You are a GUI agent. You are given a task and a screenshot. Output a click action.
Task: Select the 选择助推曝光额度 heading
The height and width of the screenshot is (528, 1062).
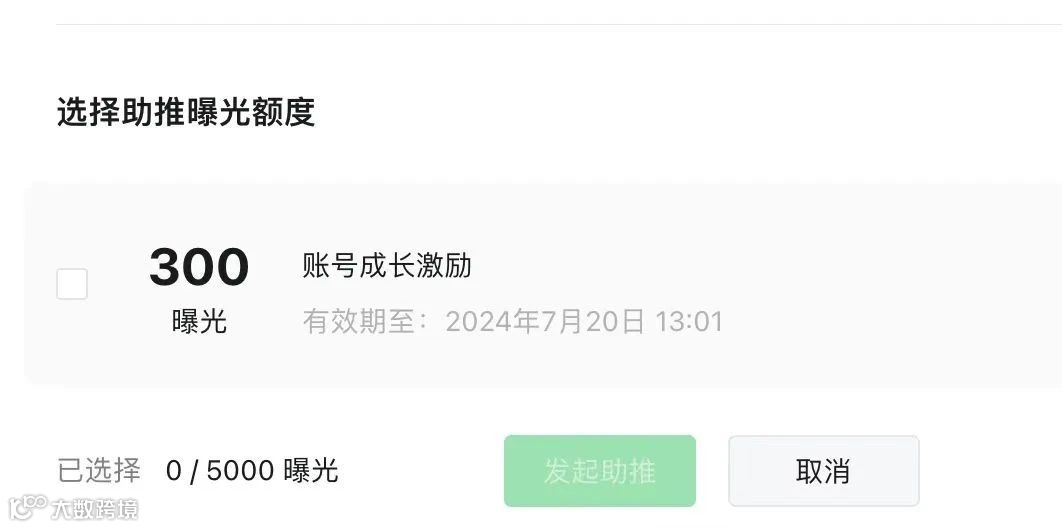[186, 112]
